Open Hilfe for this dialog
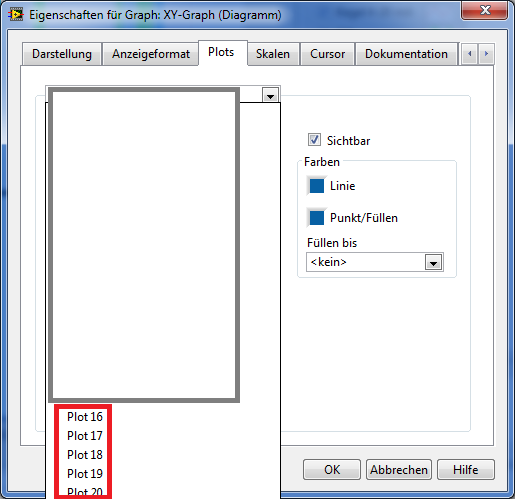515x499 pixels. coord(466,470)
